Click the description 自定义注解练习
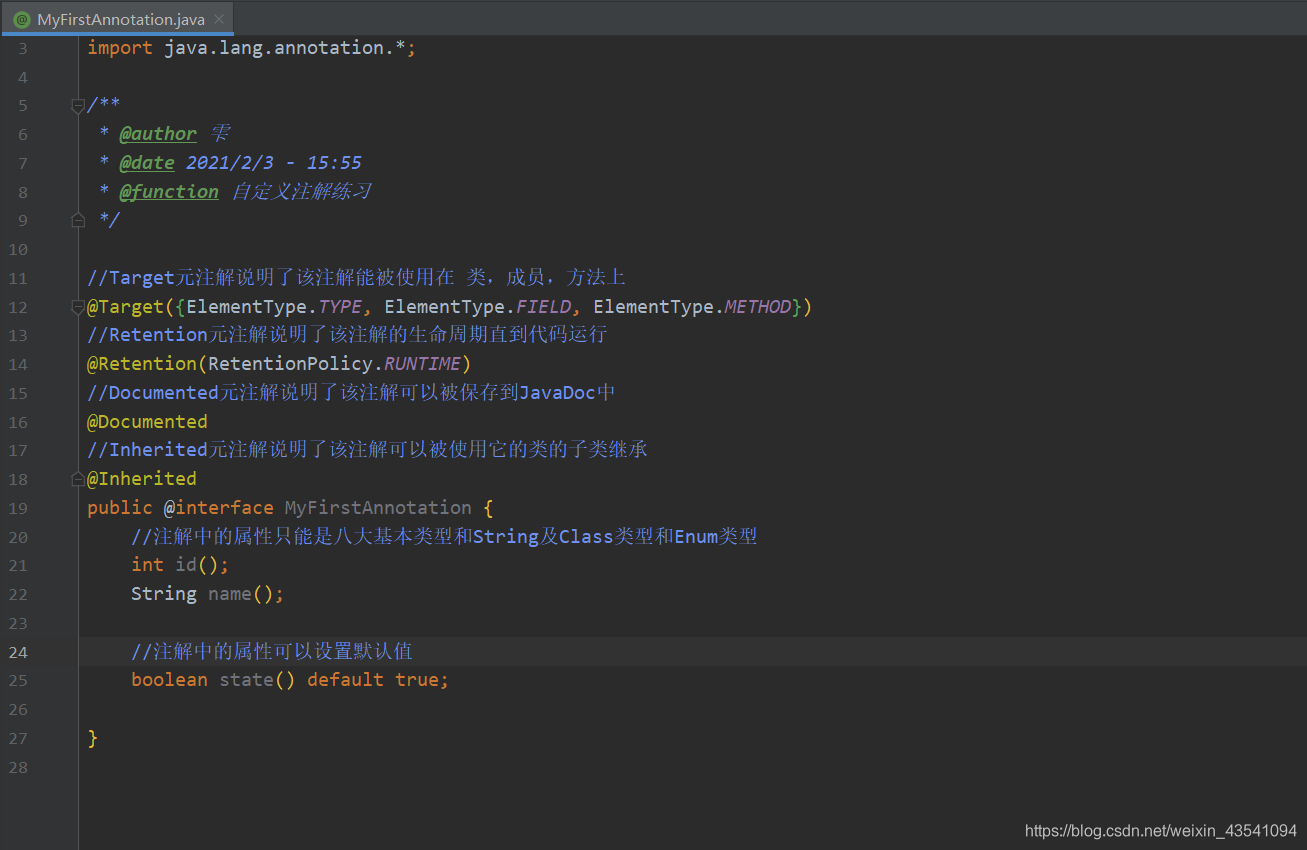Screen dimensions: 1307x850 301,192
